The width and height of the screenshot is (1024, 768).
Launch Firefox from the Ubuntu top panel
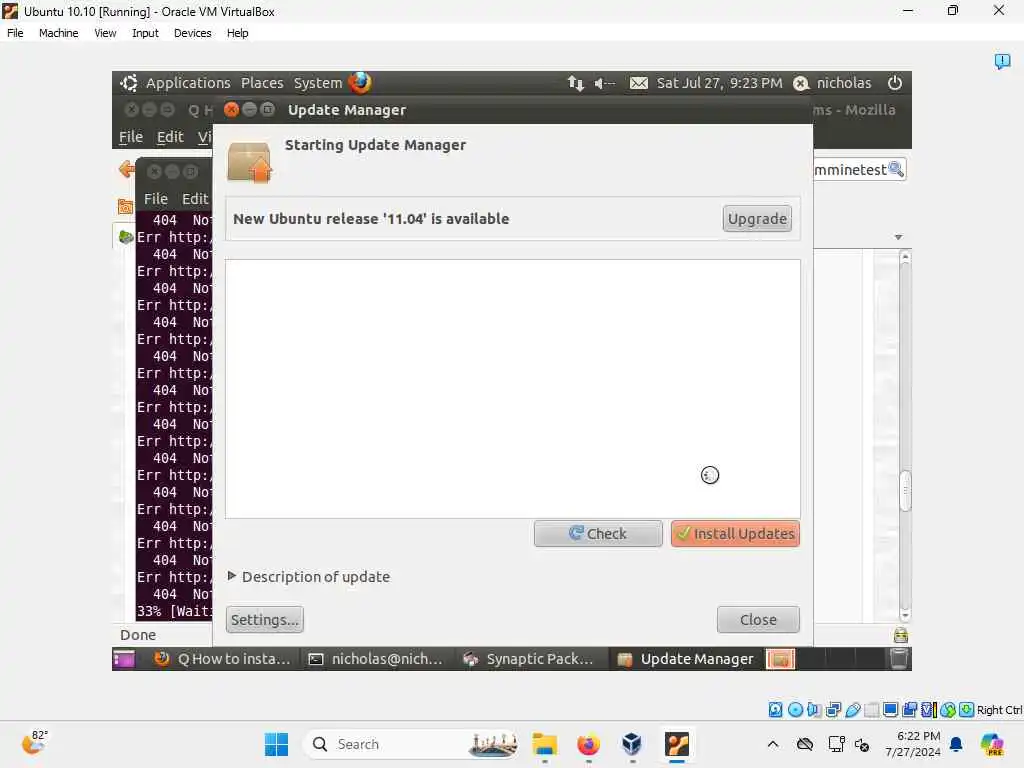click(x=359, y=83)
